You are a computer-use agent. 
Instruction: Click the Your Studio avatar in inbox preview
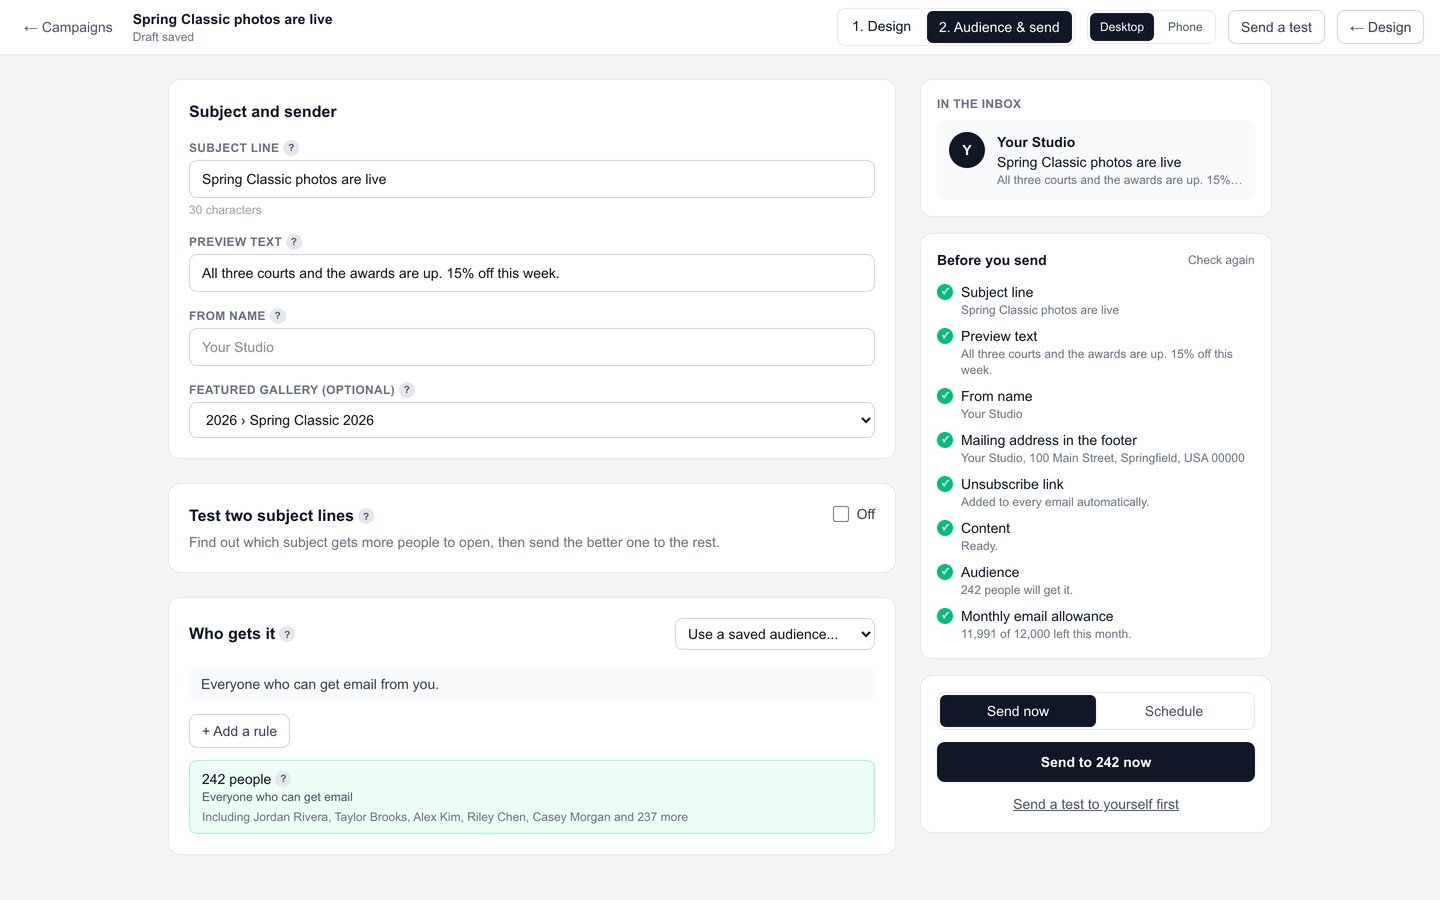967,150
